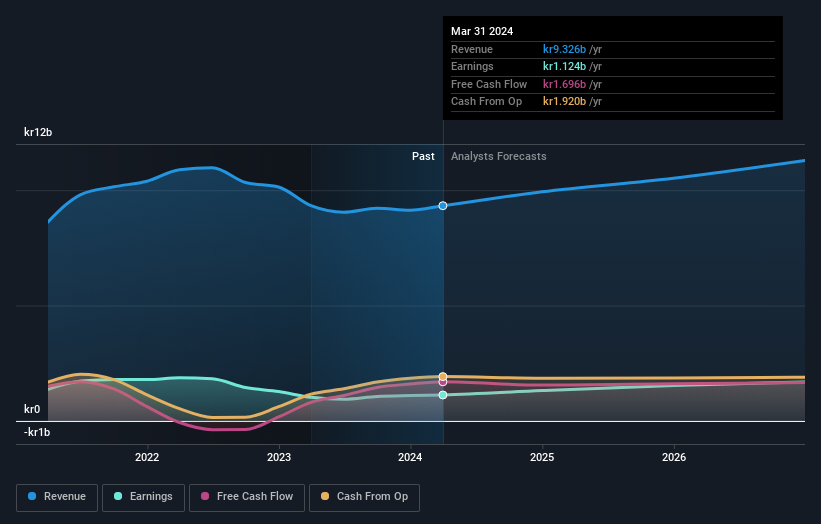Click the 2026 x-axis label
The image size is (821, 524).
674,457
